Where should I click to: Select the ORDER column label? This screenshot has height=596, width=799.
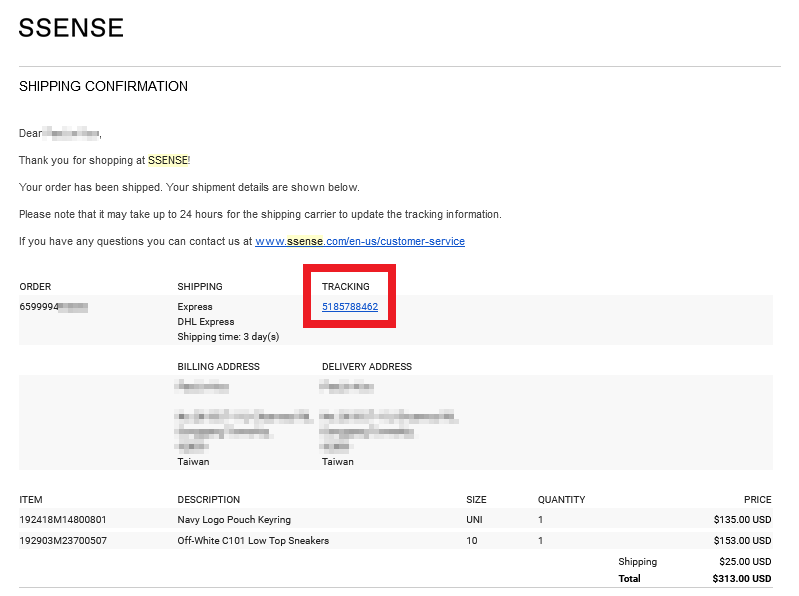coord(35,287)
